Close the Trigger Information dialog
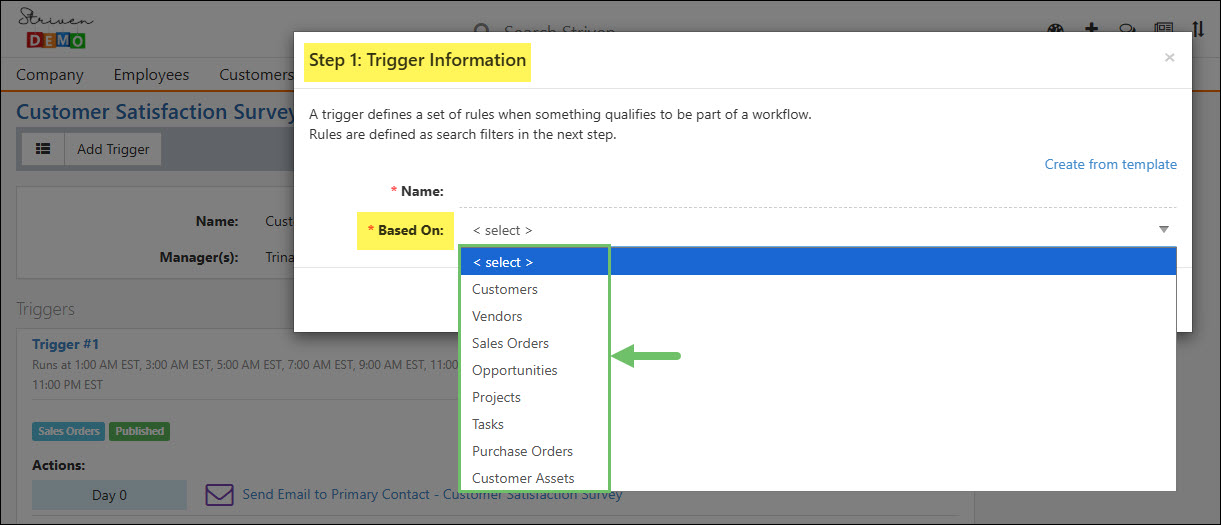The height and width of the screenshot is (525, 1221). point(1169,58)
